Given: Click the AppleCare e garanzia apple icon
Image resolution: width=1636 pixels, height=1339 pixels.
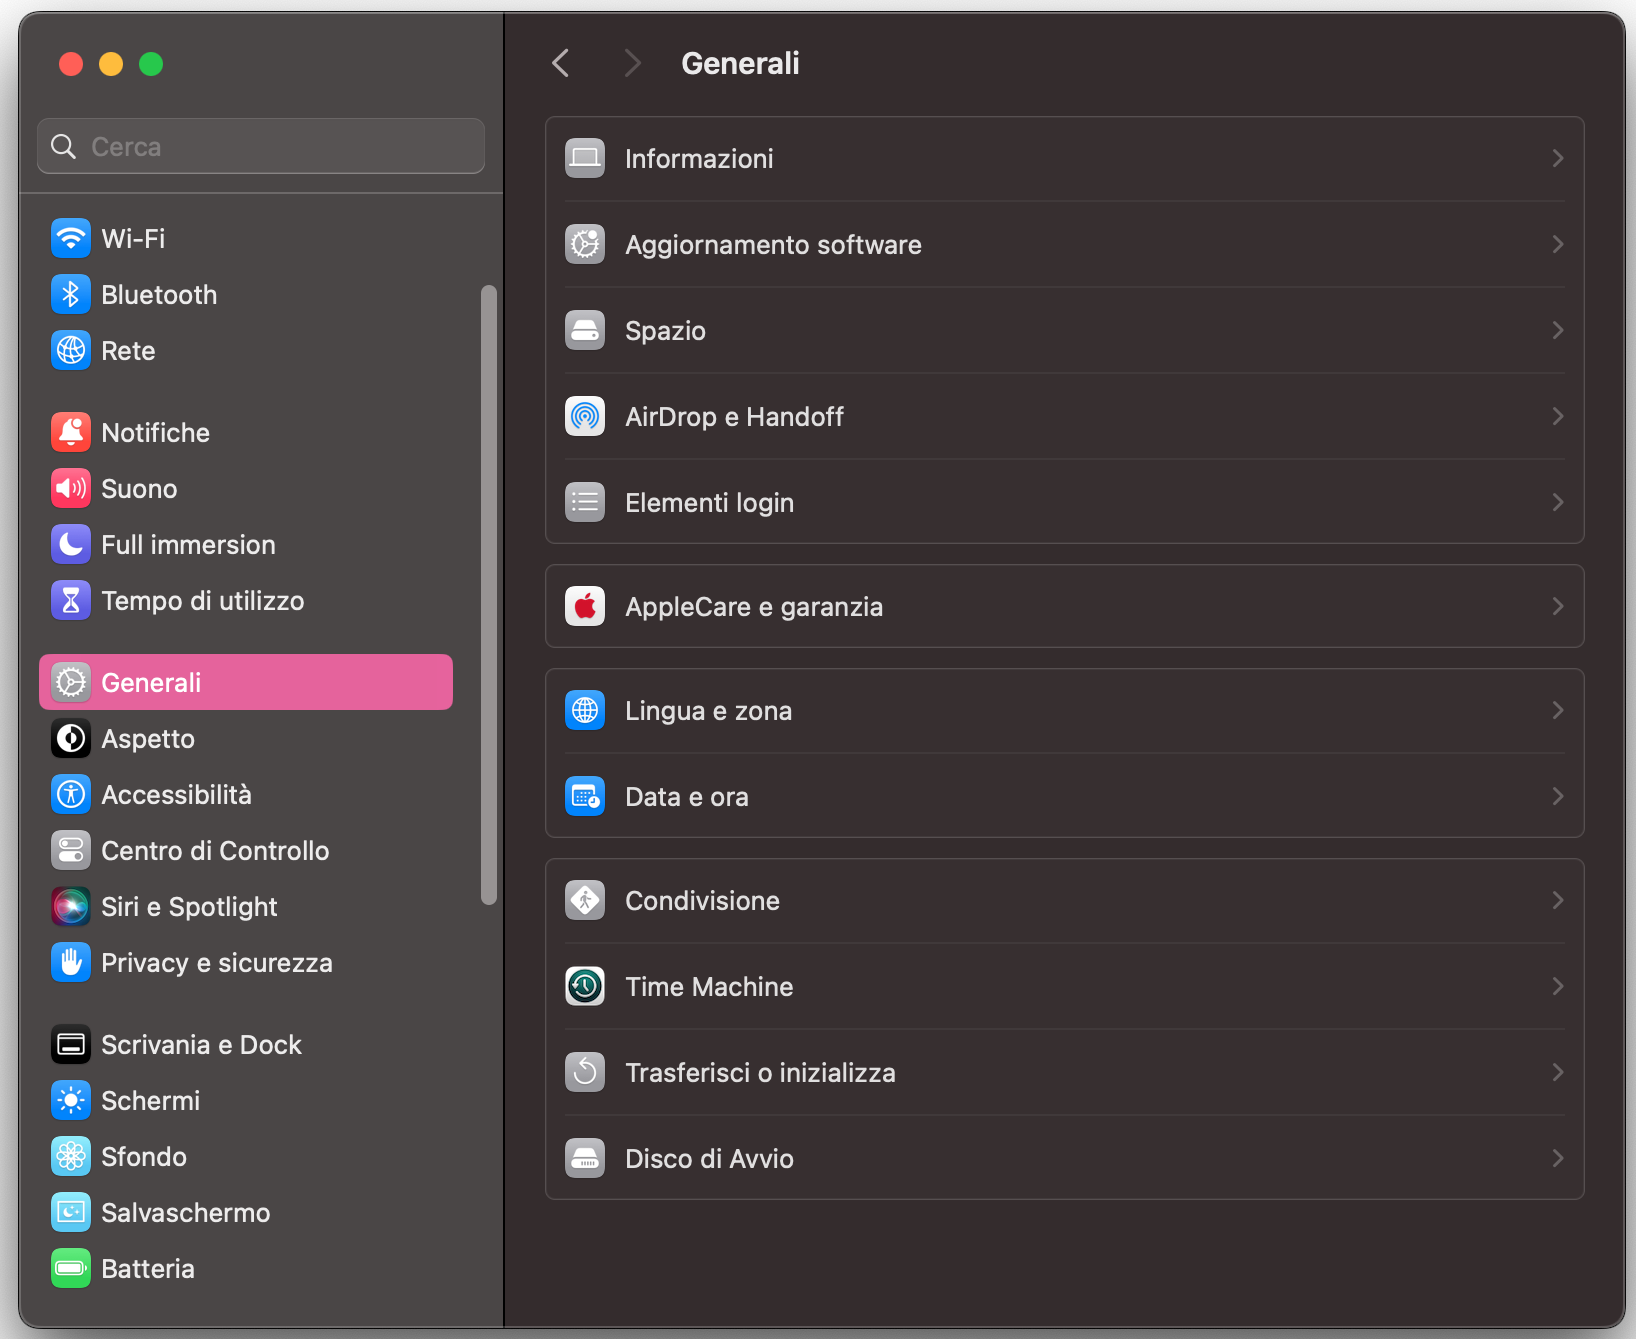Looking at the screenshot, I should point(585,606).
